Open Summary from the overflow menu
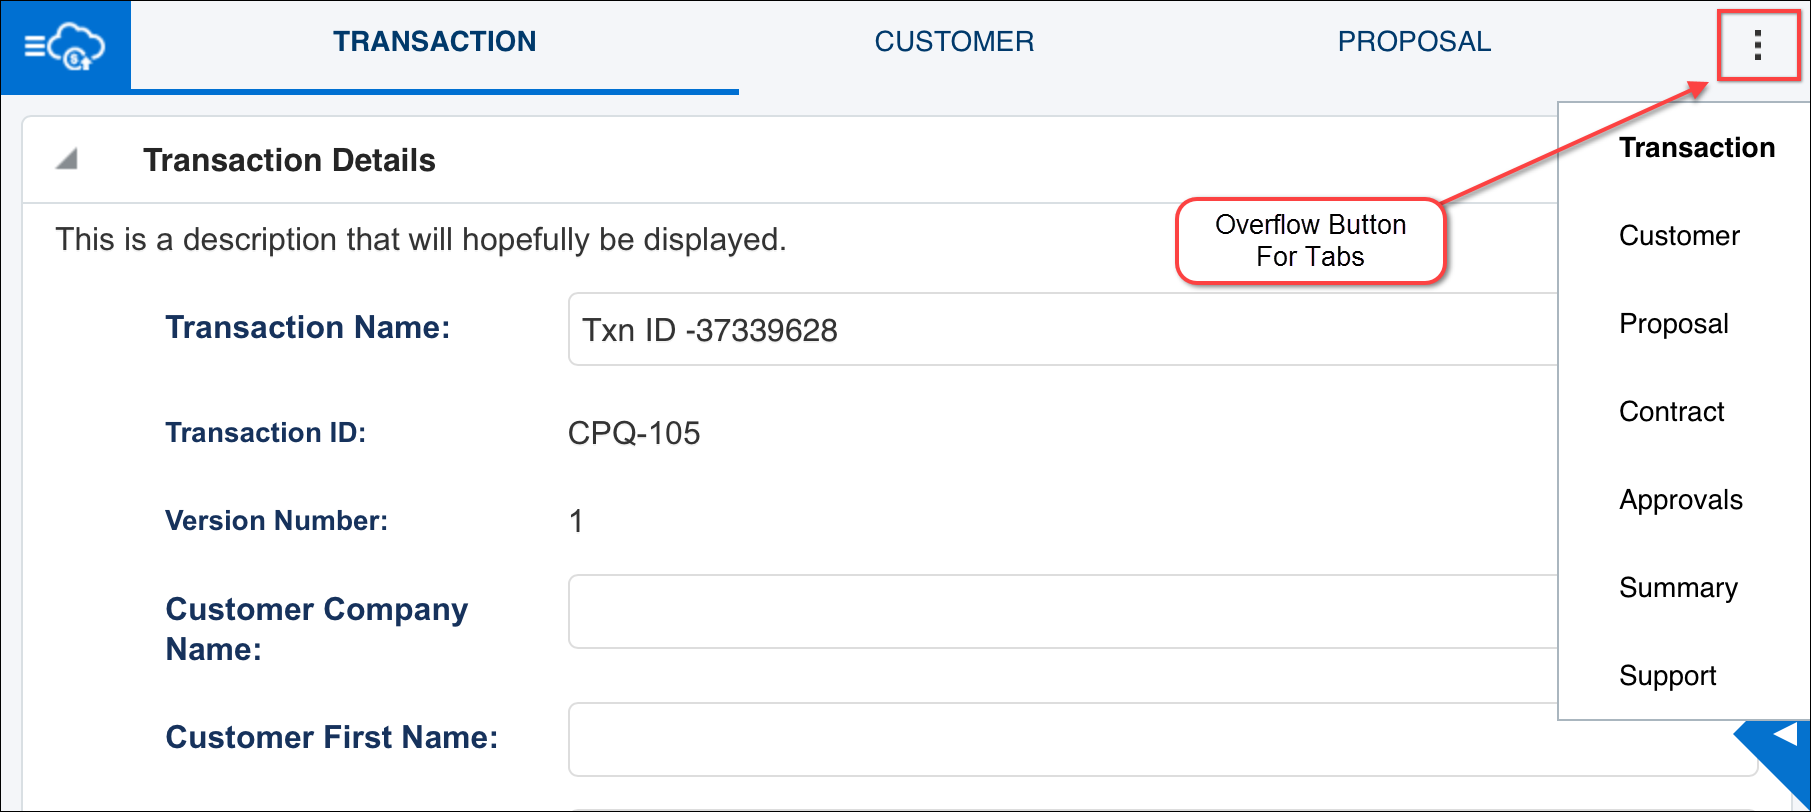 click(x=1678, y=587)
